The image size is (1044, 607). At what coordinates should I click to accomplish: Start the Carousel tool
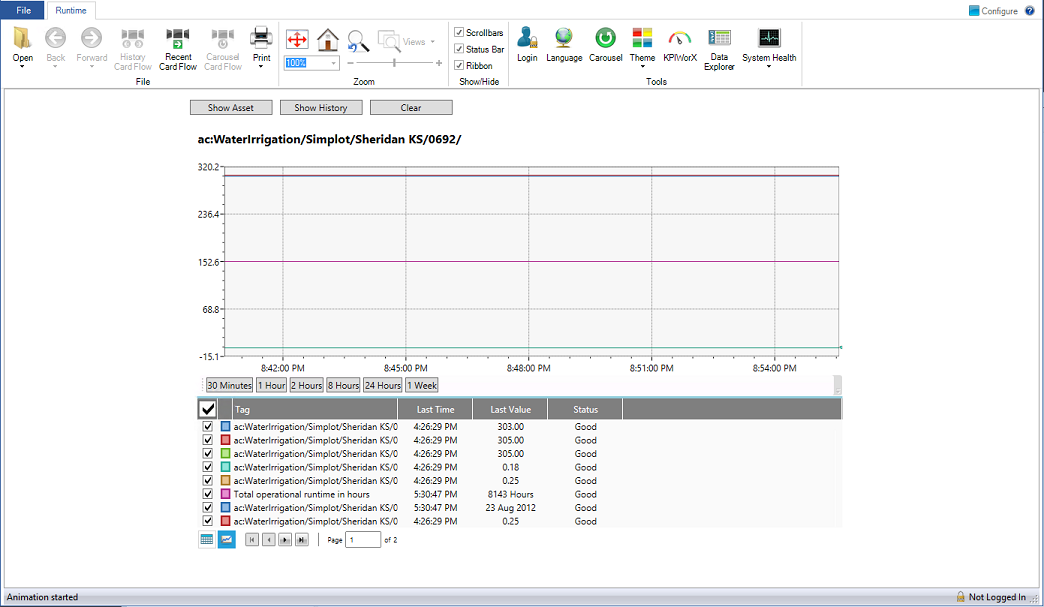point(605,46)
